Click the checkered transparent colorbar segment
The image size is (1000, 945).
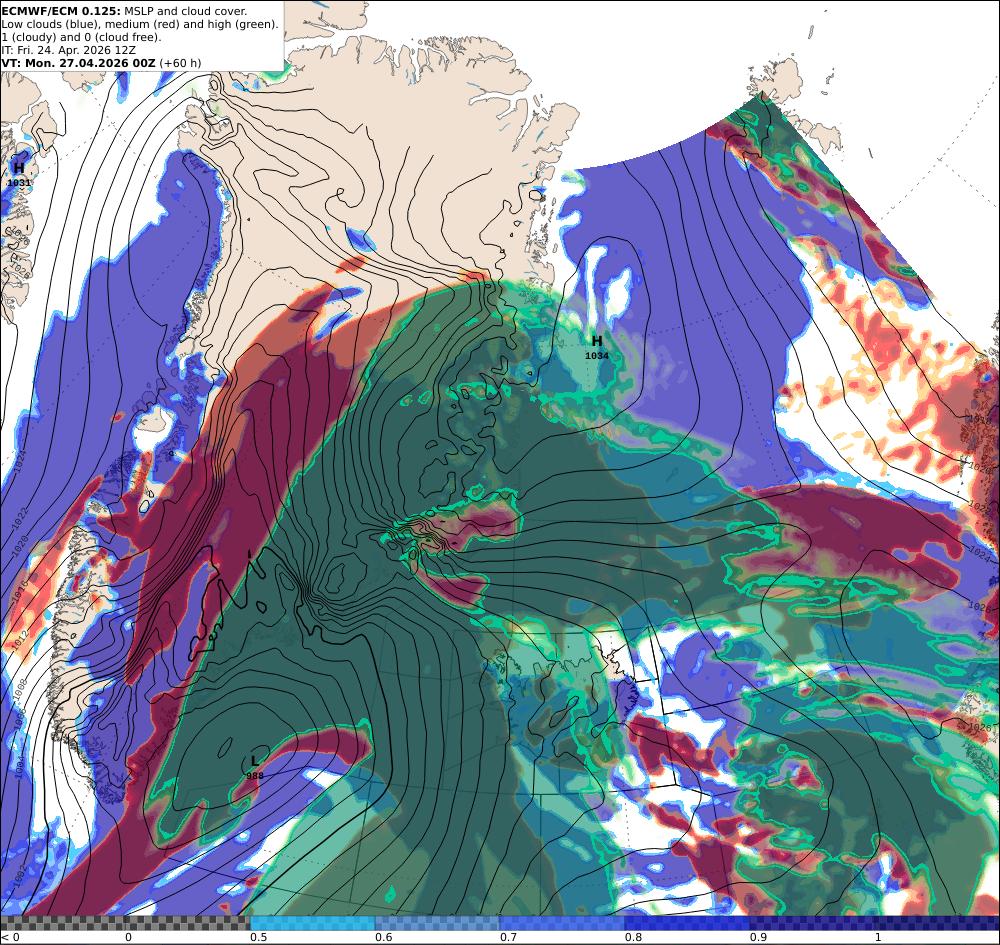pos(125,923)
